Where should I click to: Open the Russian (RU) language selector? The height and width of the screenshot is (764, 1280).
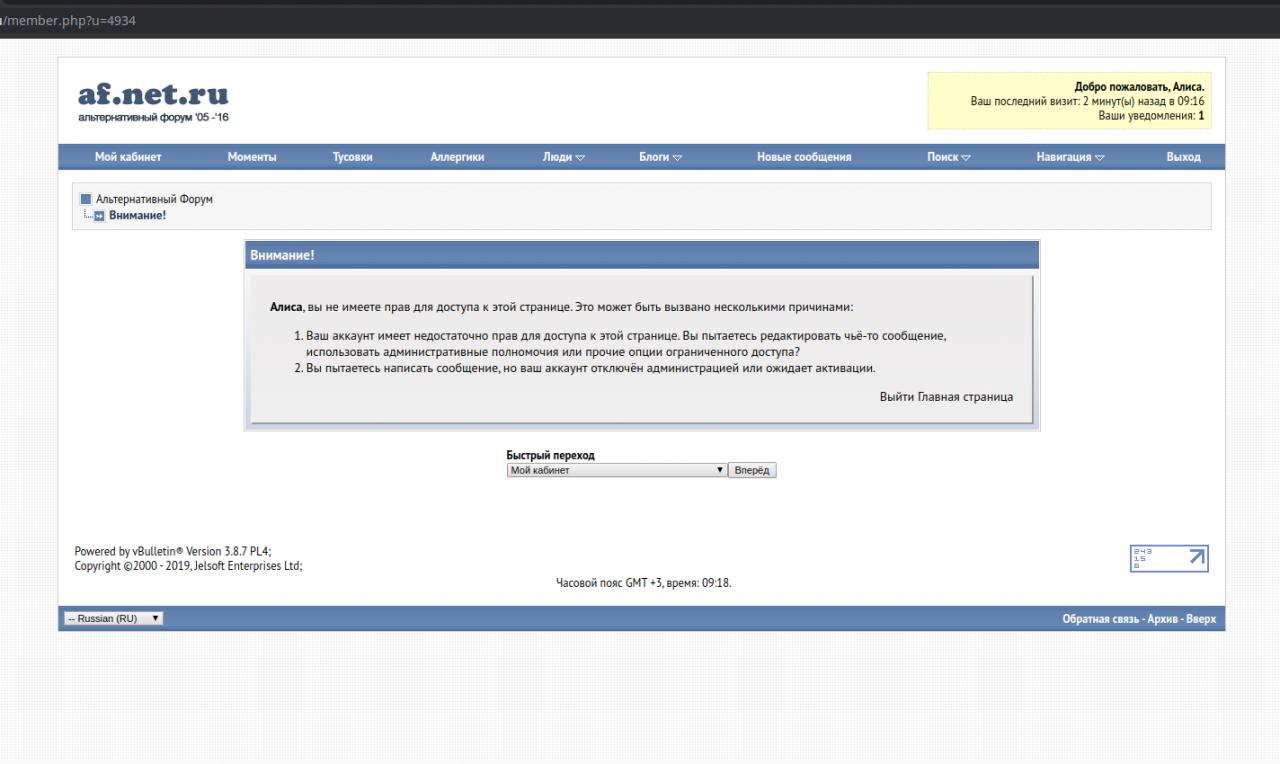113,618
